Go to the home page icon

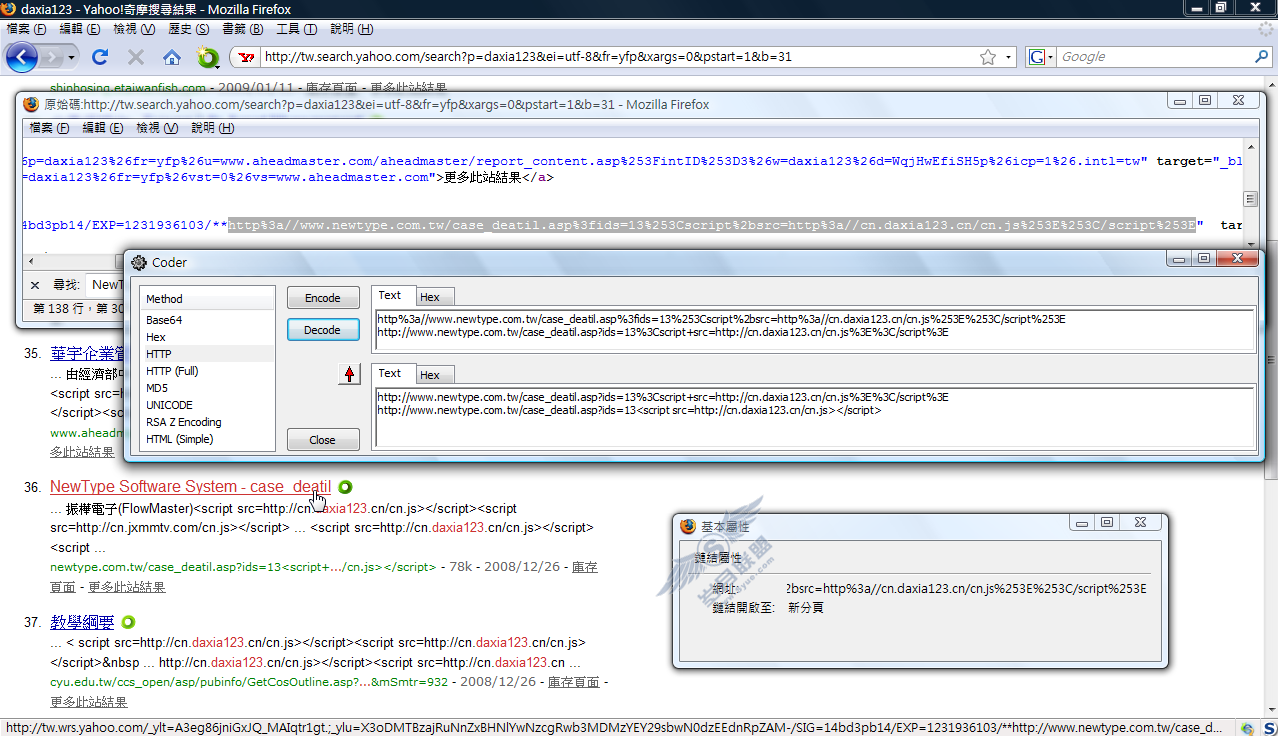172,57
